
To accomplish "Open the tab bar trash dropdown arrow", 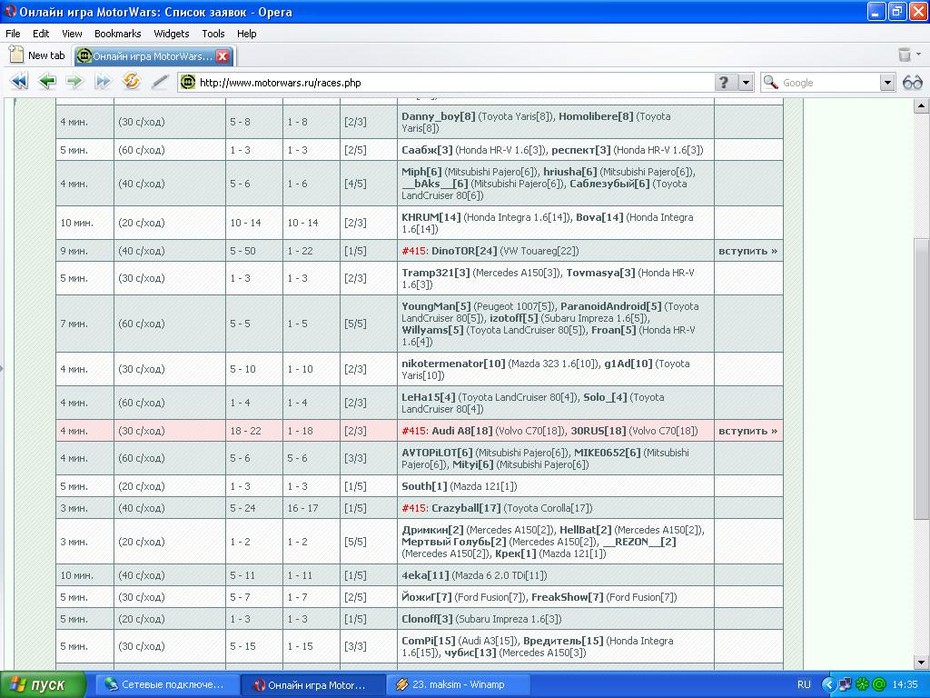I will [x=919, y=54].
